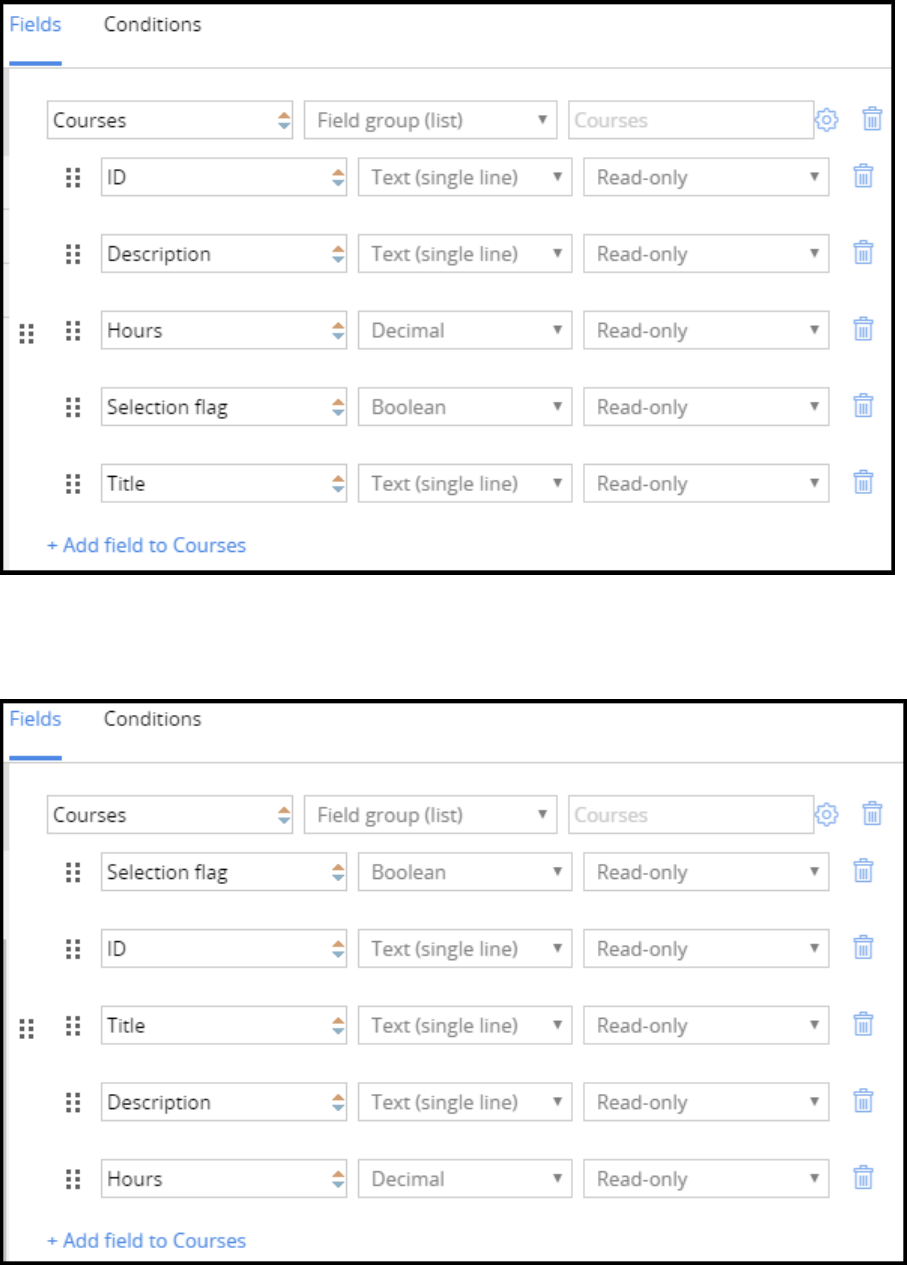Viewport: 907px width, 1265px height.
Task: Delete the Hours field in the upper panel
Action: click(863, 330)
